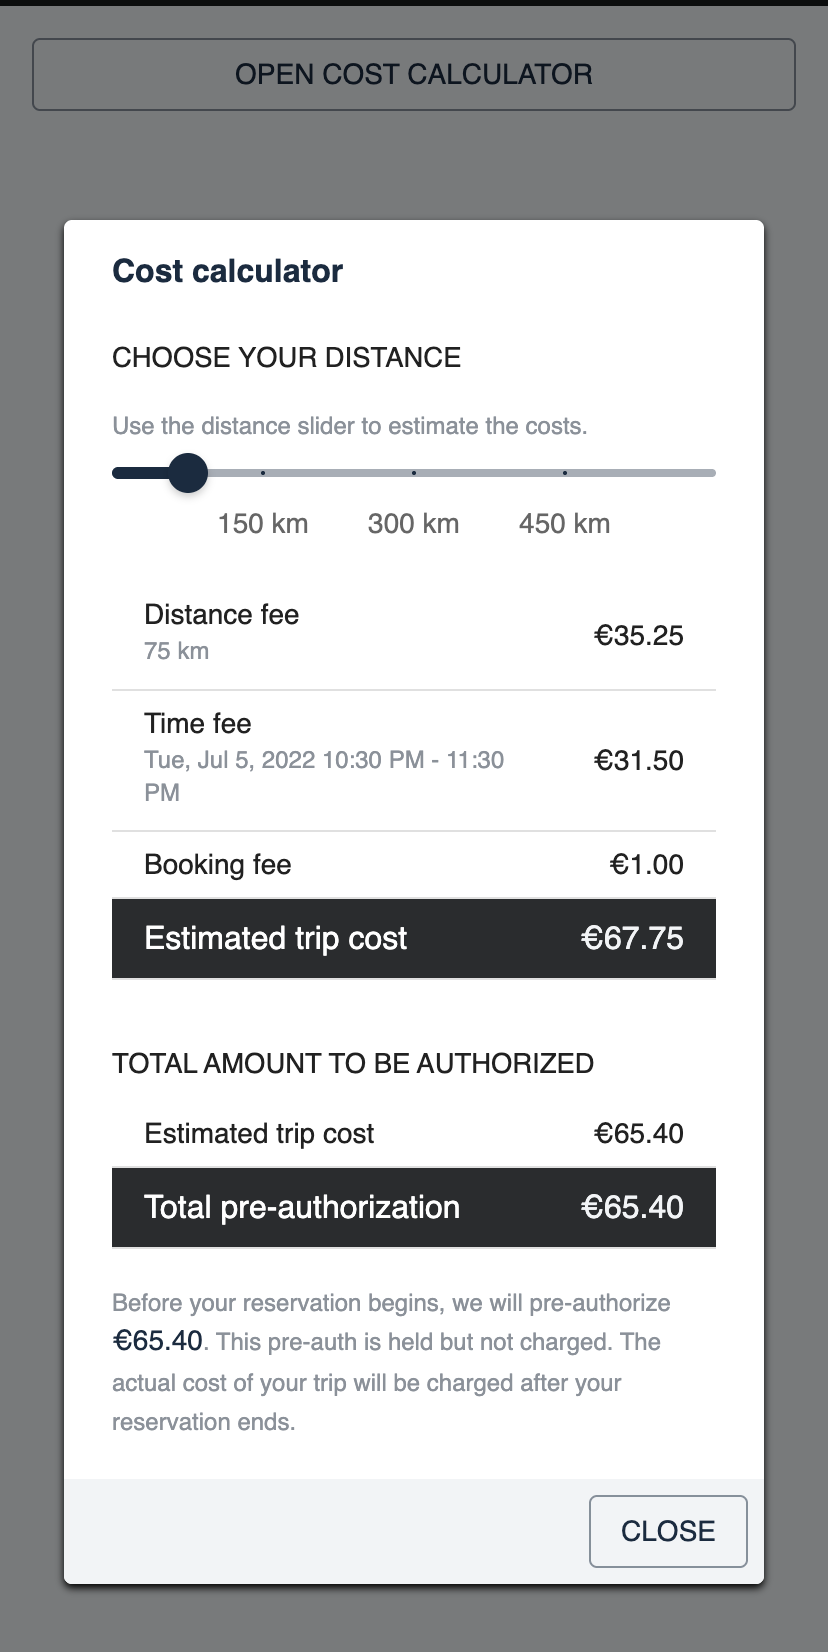Set slider to the 150 km mark

pos(263,473)
